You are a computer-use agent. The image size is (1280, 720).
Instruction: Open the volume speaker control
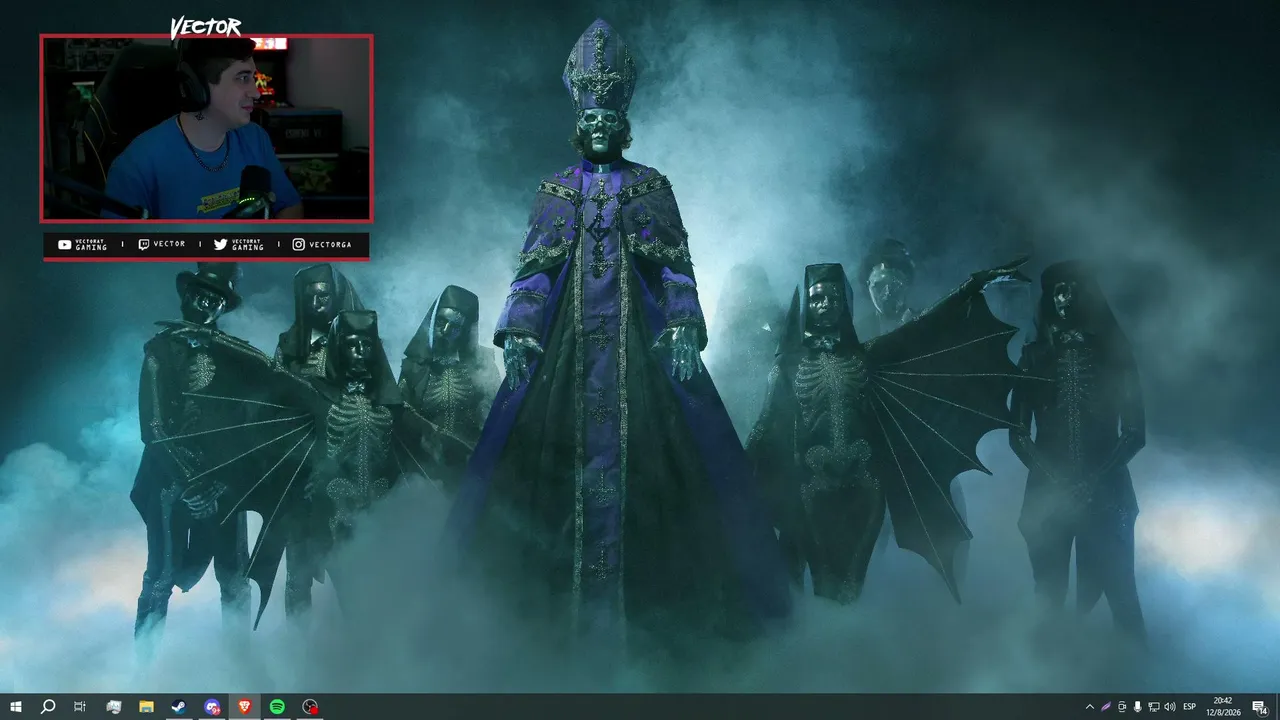1170,707
